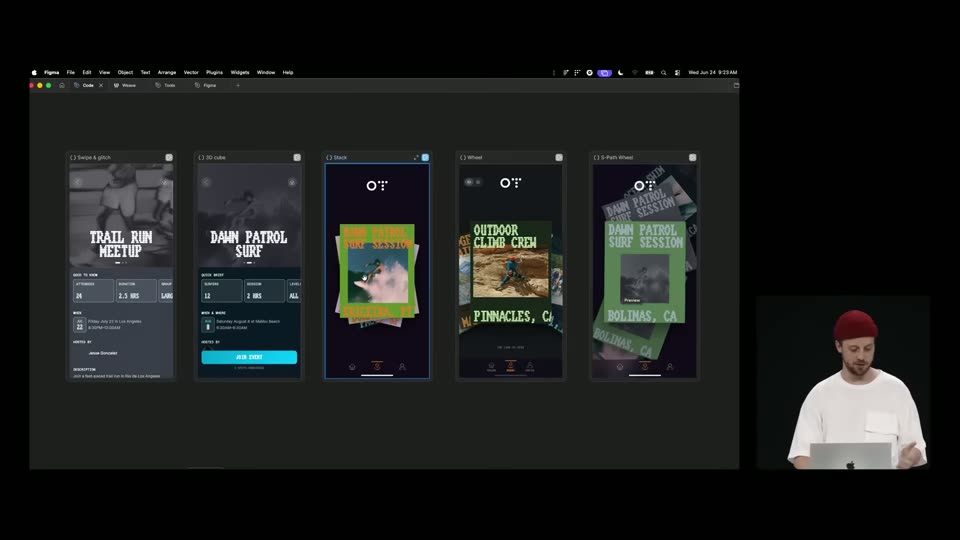960x540 pixels.
Task: Open the Figma app menu
Action: pyautogui.click(x=51, y=72)
